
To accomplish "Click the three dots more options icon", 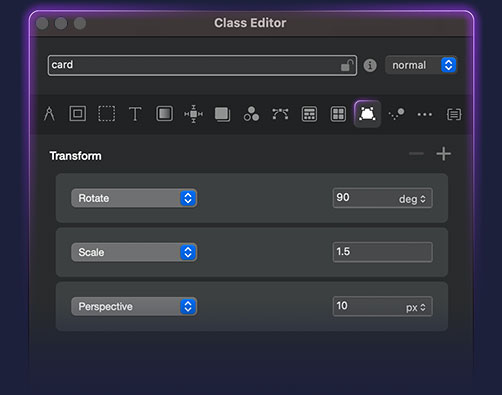I will (425, 115).
